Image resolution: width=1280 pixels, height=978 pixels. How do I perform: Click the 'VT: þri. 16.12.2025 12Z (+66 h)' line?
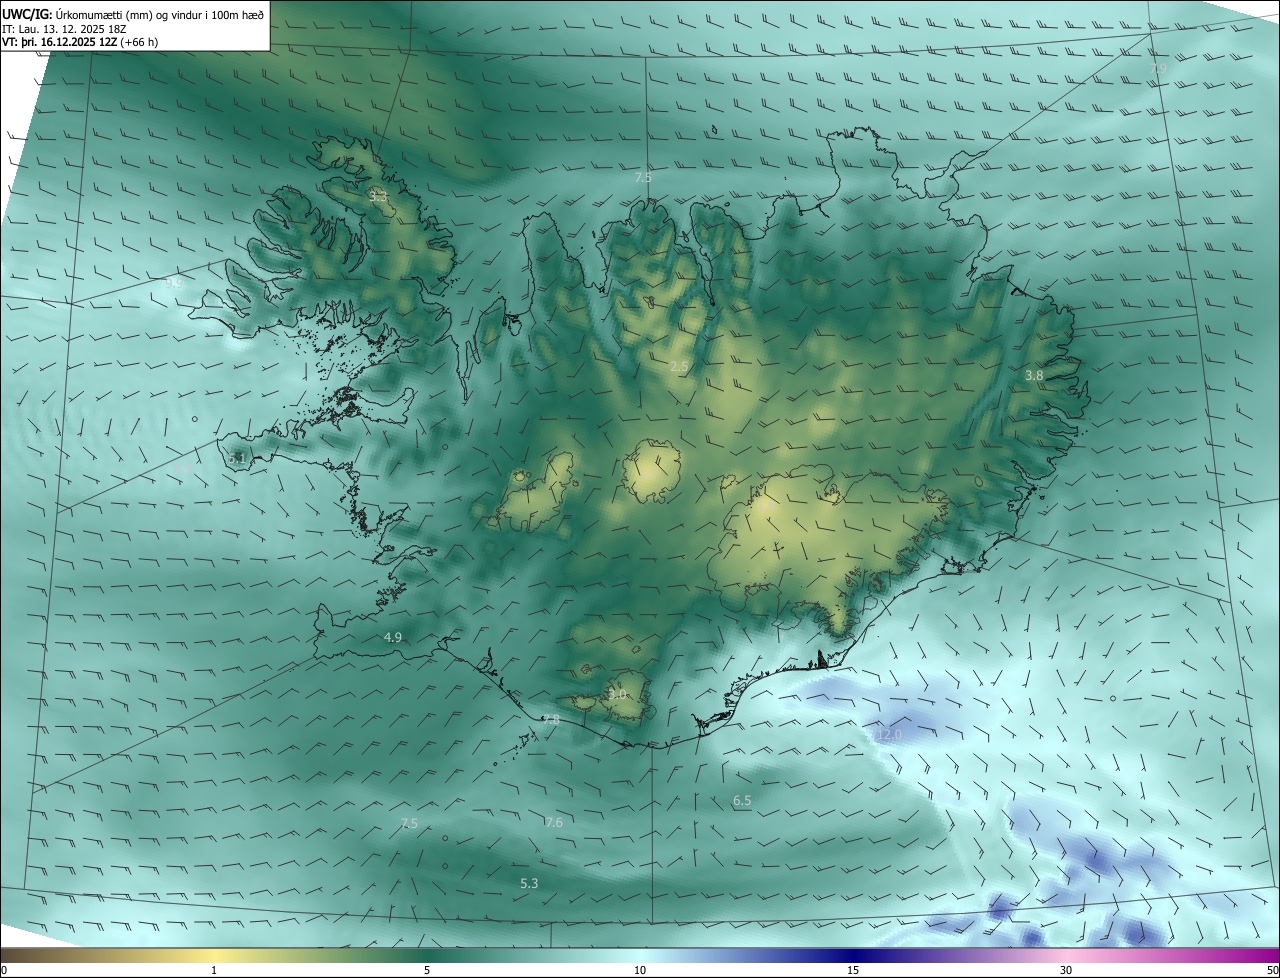click(80, 42)
